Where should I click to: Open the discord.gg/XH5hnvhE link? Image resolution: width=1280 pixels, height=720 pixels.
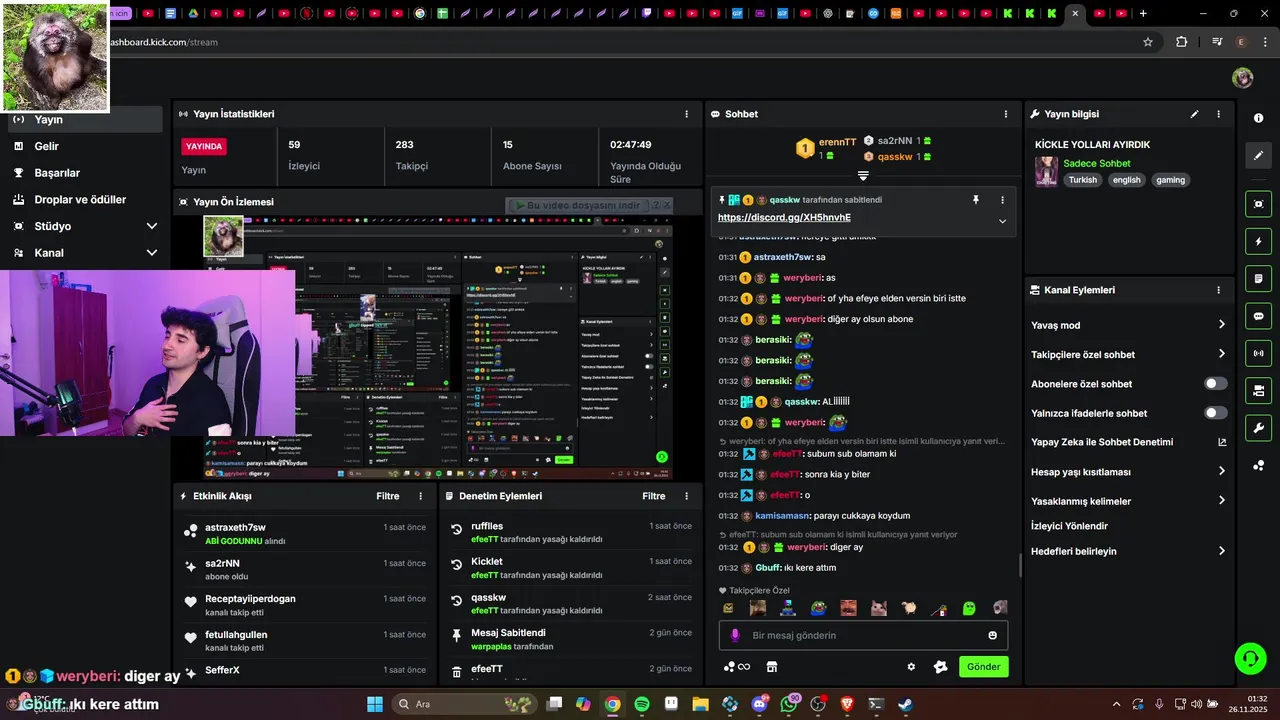(x=784, y=217)
